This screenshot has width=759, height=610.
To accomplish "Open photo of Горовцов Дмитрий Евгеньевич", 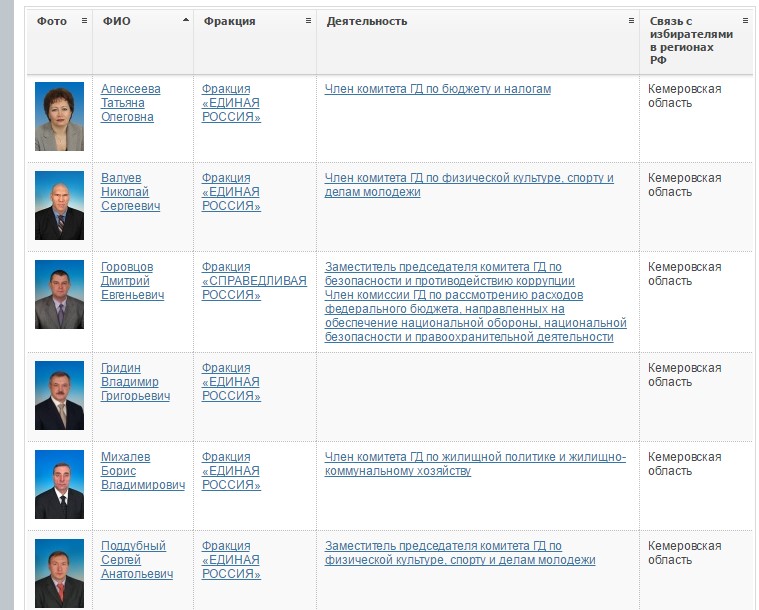I will click(x=59, y=294).
